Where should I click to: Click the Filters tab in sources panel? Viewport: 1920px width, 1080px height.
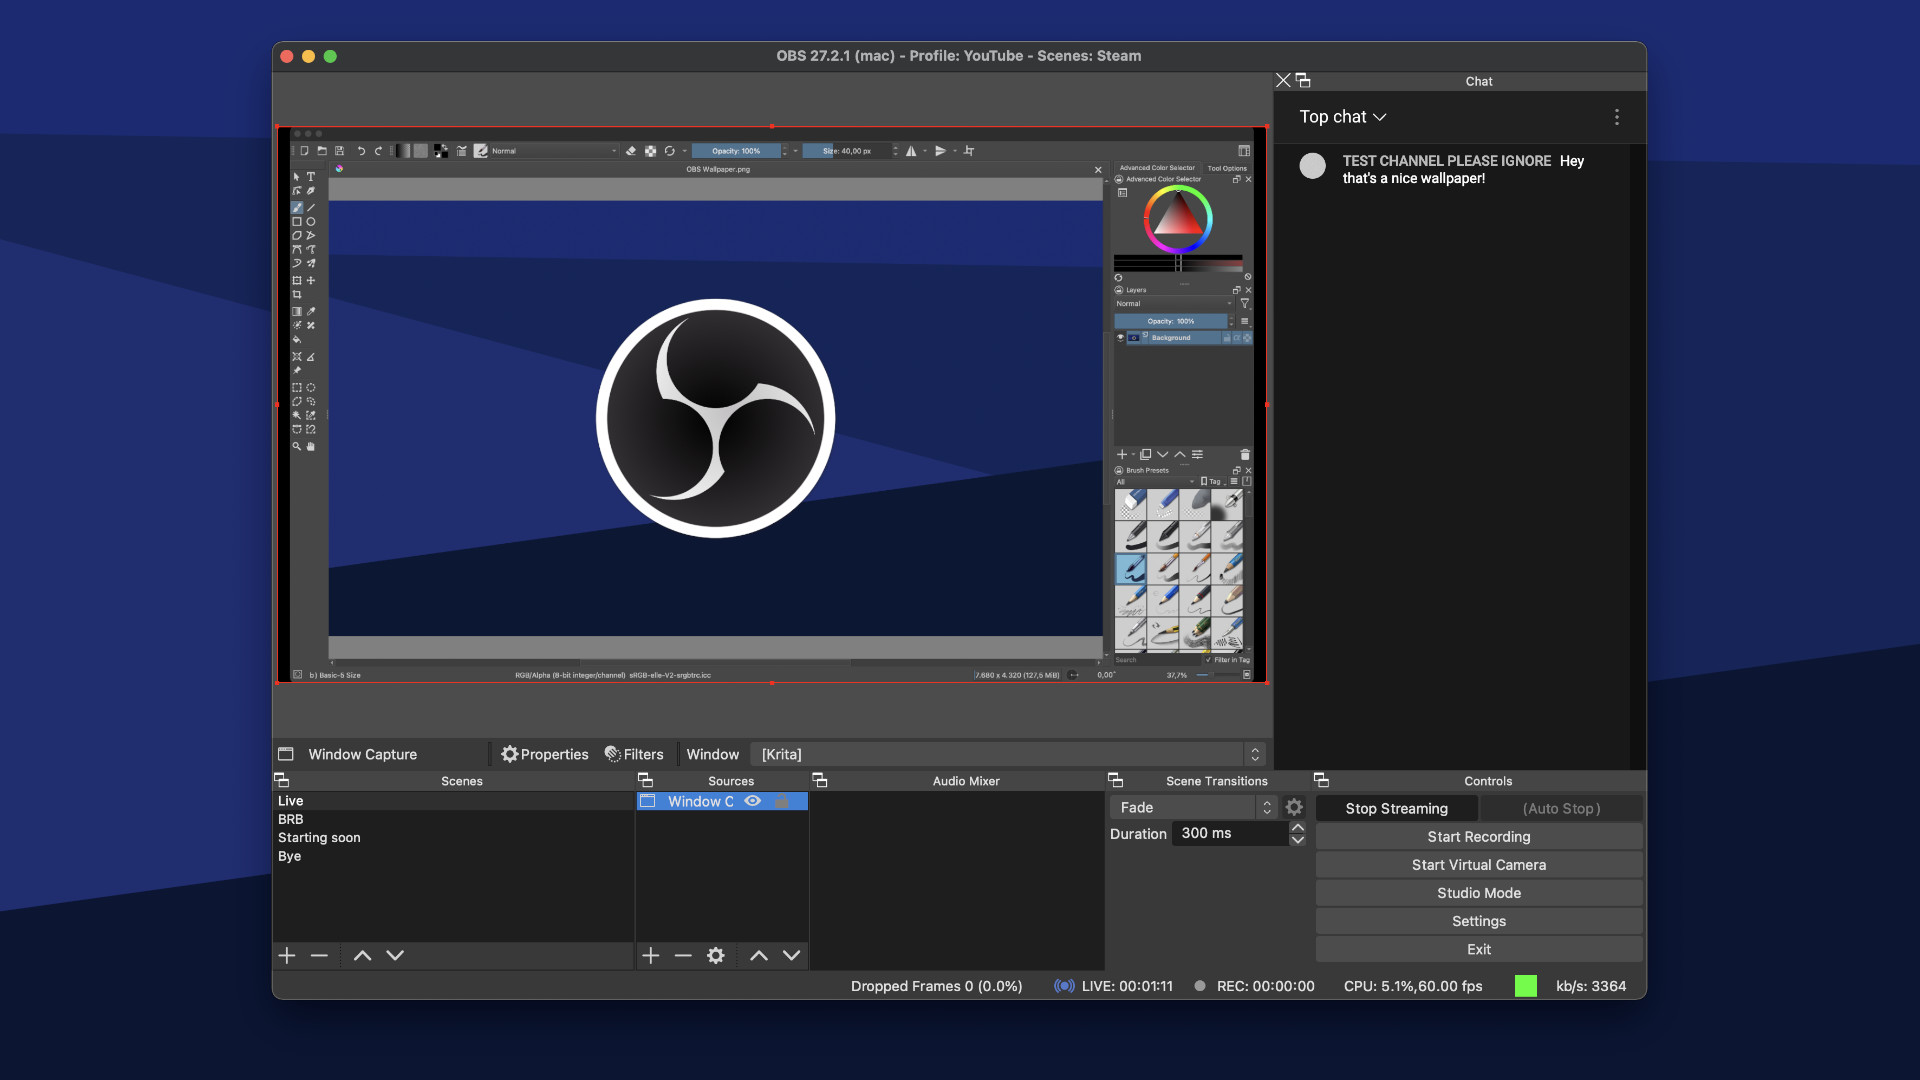click(634, 753)
